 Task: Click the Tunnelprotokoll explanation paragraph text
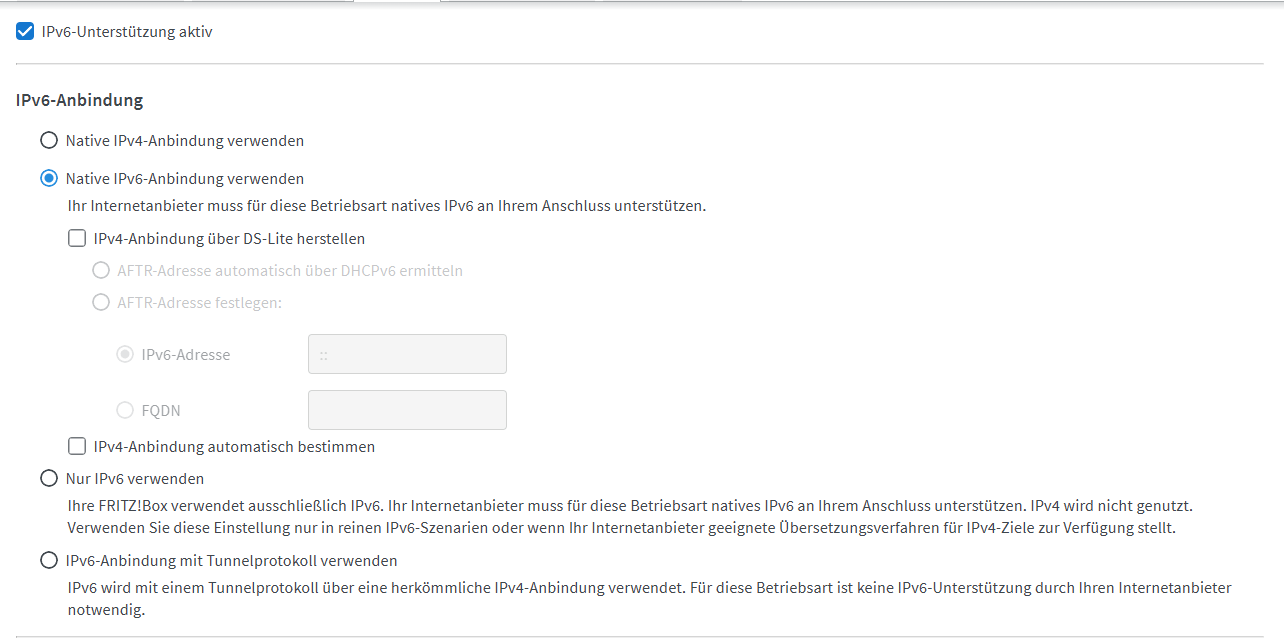[650, 598]
